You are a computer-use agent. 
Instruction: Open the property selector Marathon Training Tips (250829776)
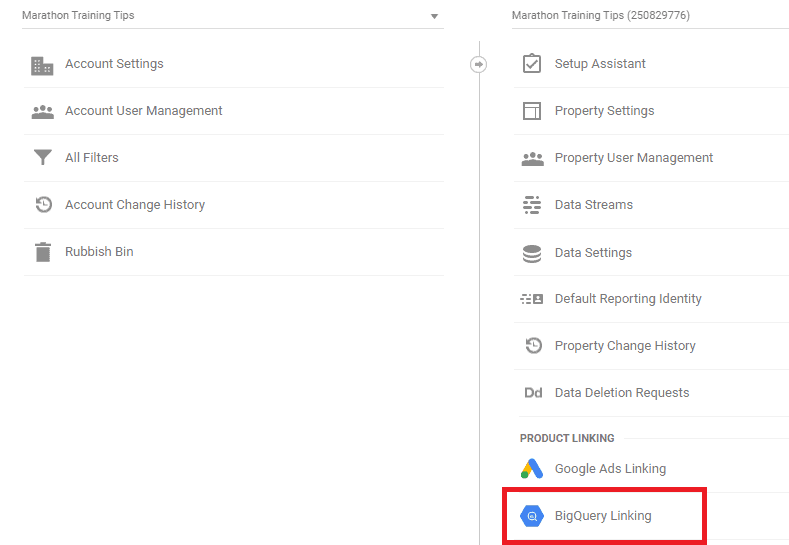[650, 16]
